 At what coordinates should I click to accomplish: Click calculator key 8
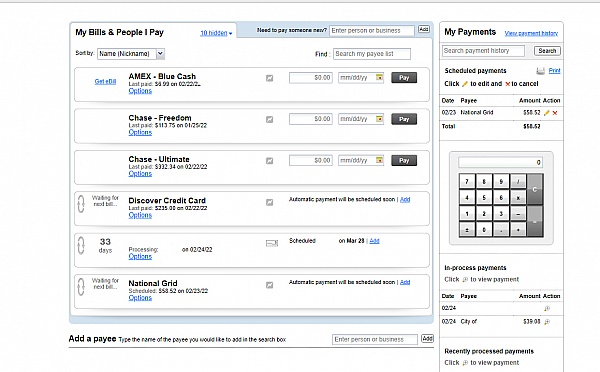(484, 182)
